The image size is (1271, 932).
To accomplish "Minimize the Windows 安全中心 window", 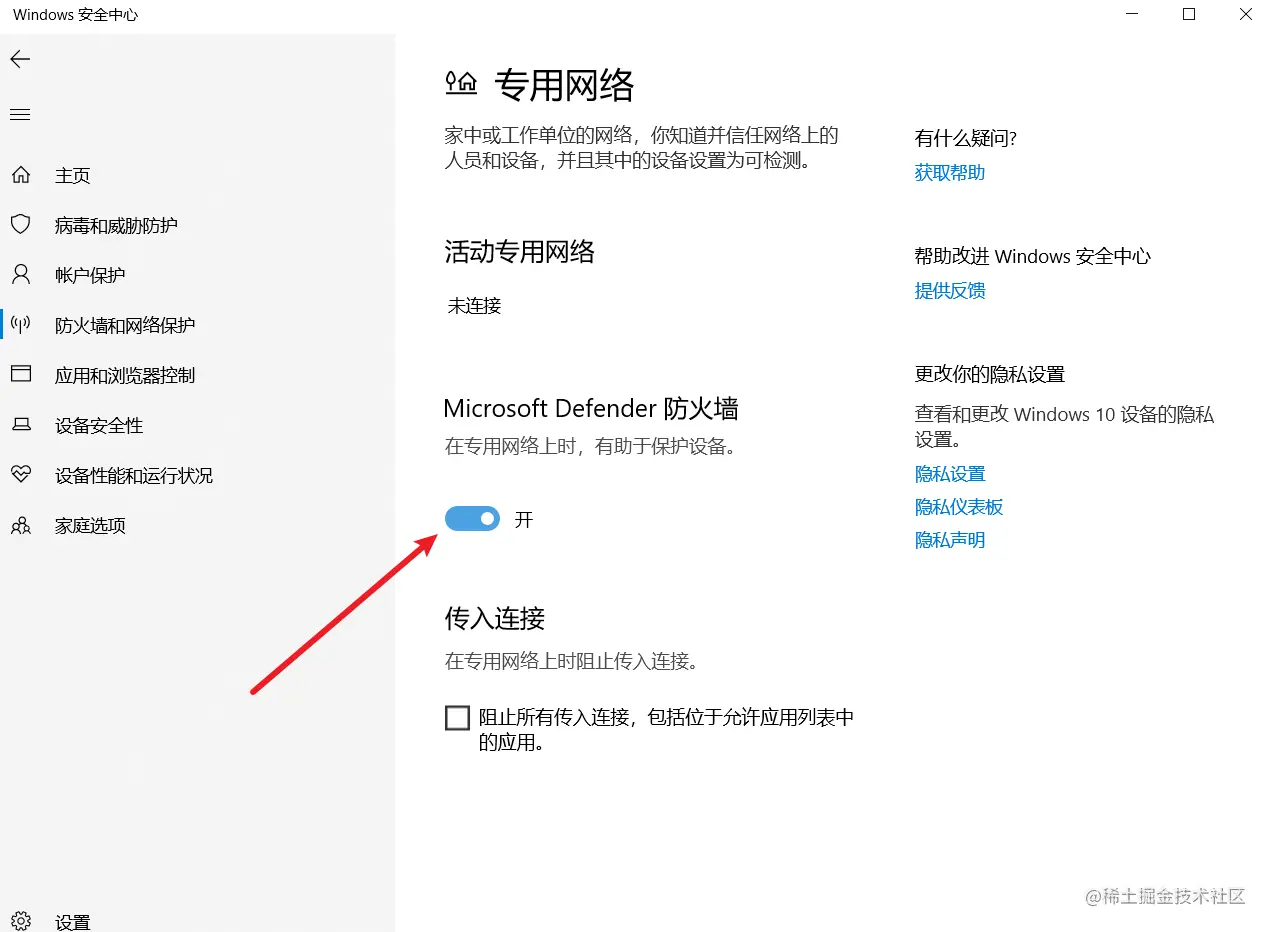I will (x=1132, y=15).
